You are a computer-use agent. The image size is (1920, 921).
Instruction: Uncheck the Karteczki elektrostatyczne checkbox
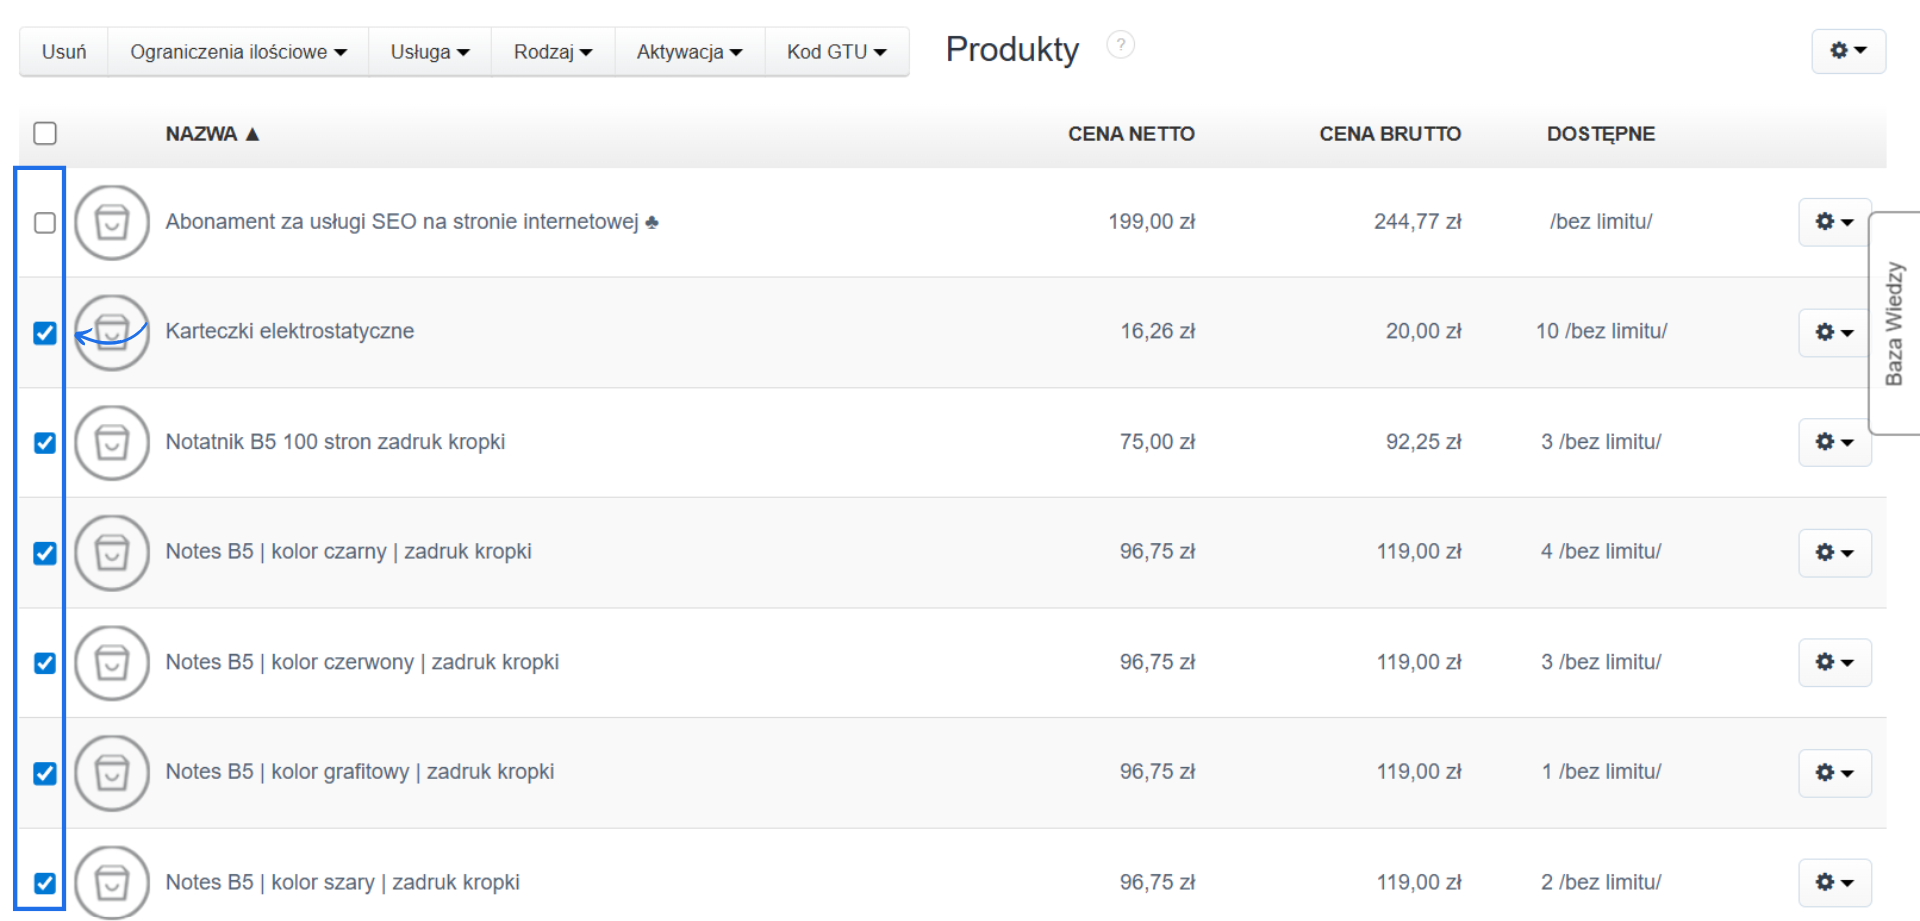click(x=45, y=333)
